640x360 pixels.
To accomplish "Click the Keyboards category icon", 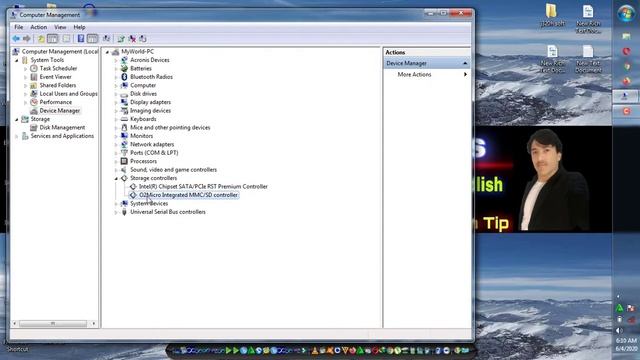I will [124, 119].
